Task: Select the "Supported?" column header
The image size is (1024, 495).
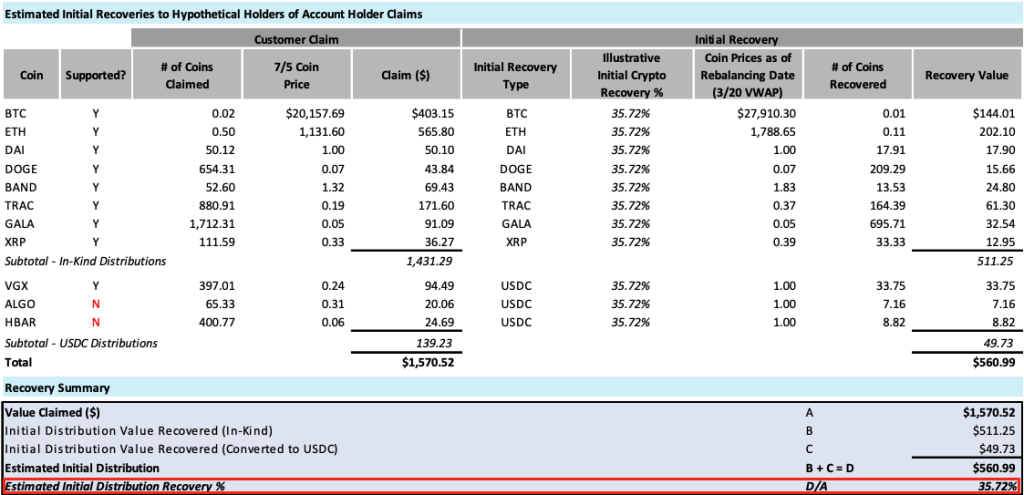Action: (x=96, y=75)
